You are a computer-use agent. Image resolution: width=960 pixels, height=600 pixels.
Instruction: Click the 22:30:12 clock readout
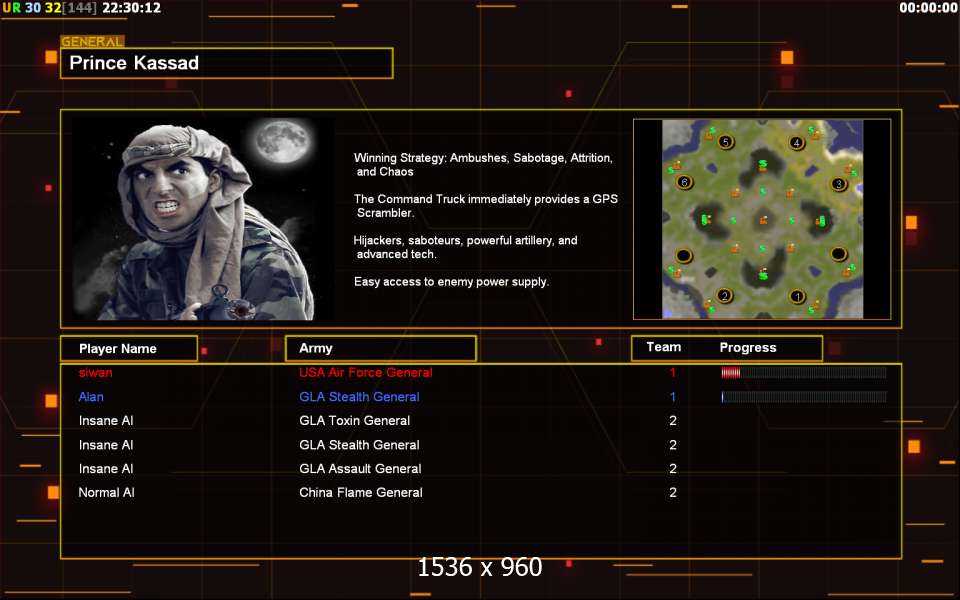pos(132,8)
